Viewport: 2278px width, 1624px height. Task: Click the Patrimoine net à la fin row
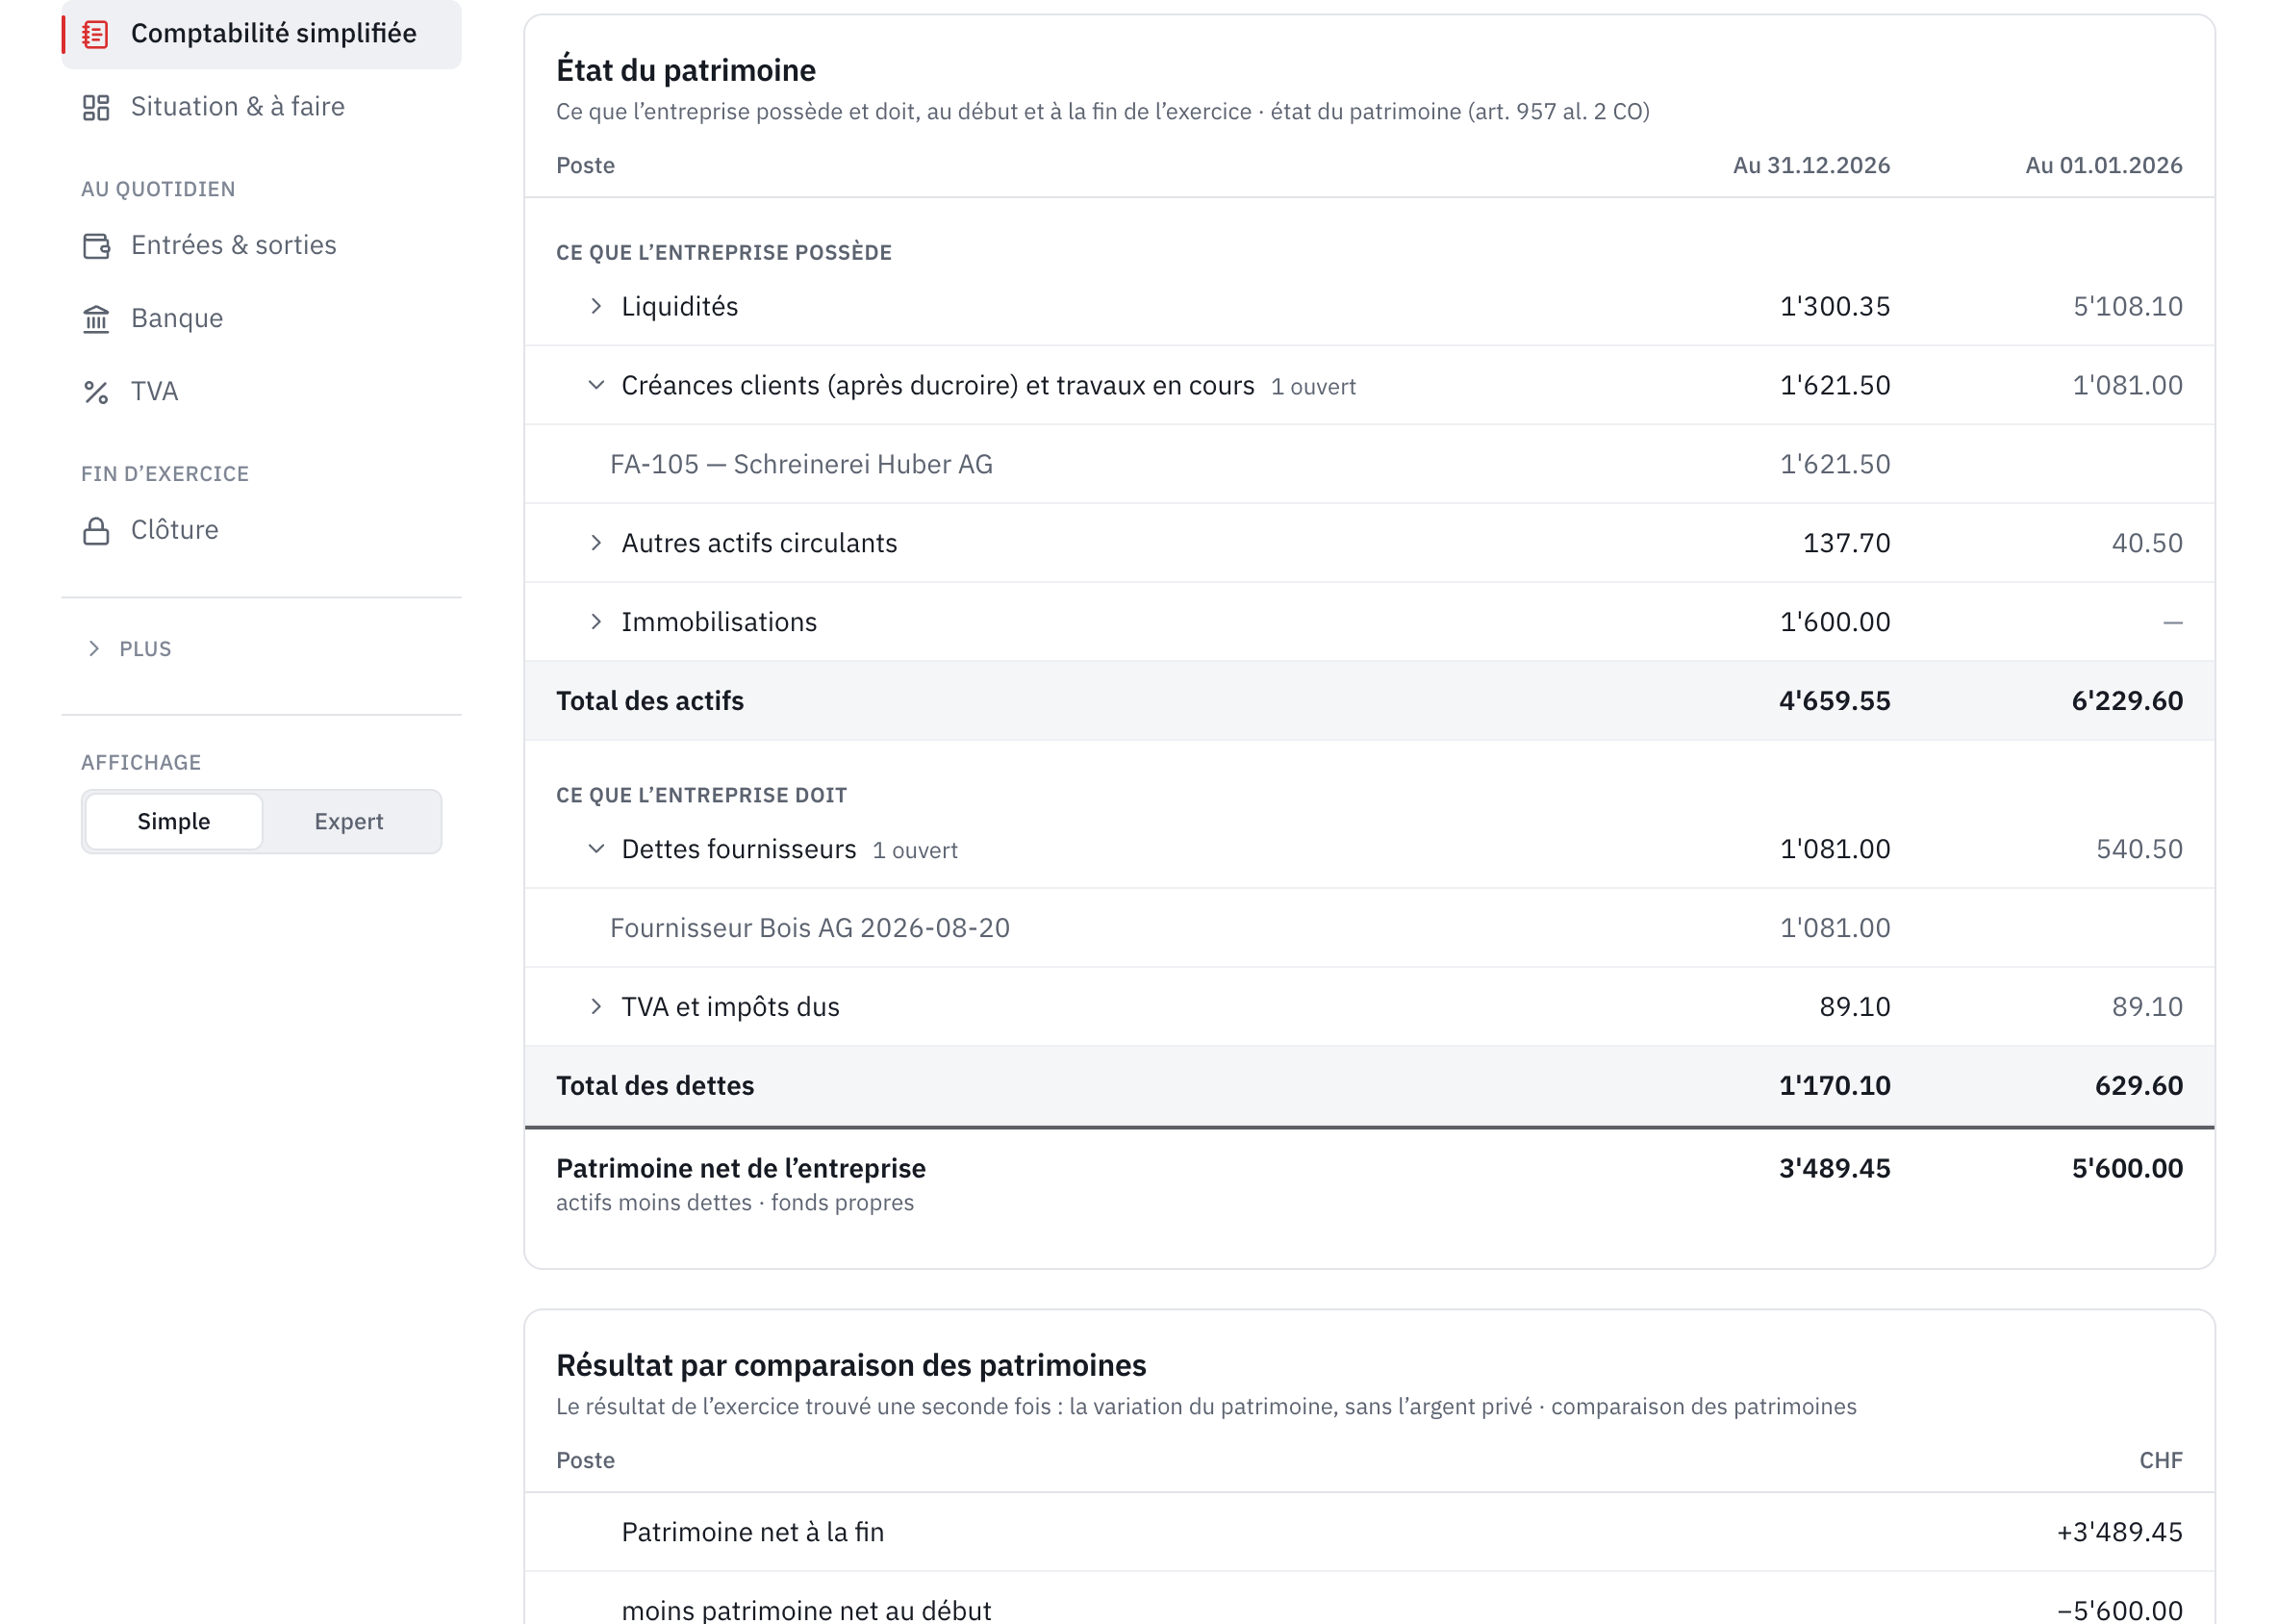(1369, 1533)
